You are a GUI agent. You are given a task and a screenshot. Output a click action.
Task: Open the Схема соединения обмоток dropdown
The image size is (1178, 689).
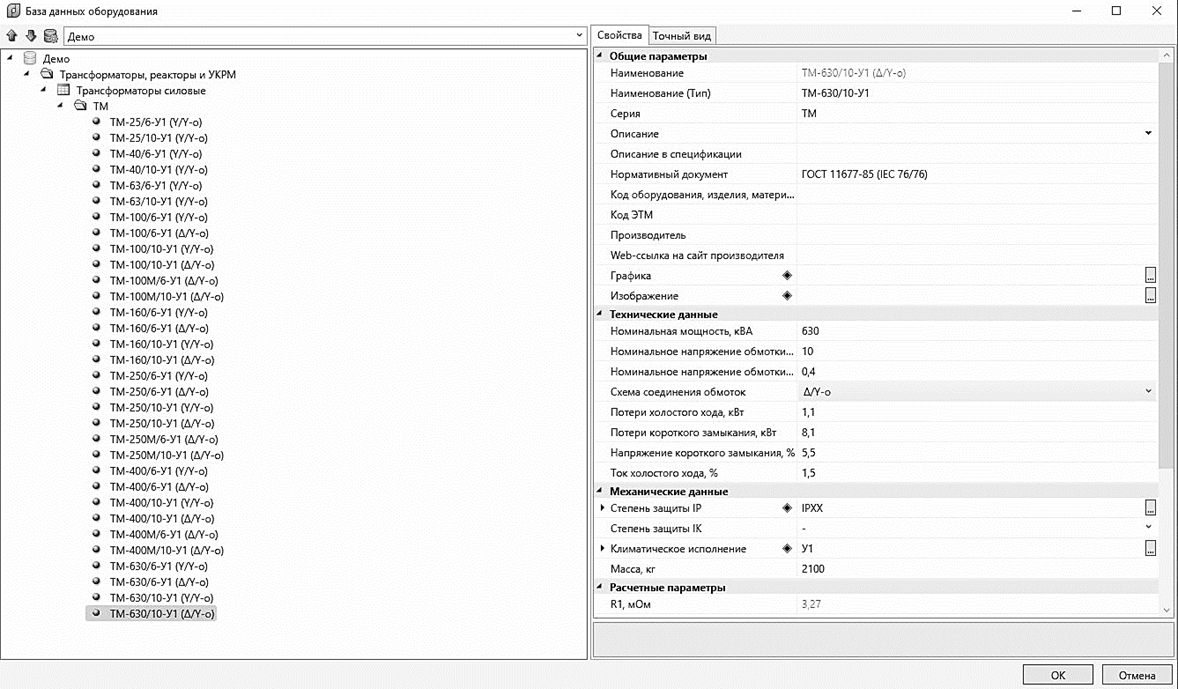coord(1148,392)
